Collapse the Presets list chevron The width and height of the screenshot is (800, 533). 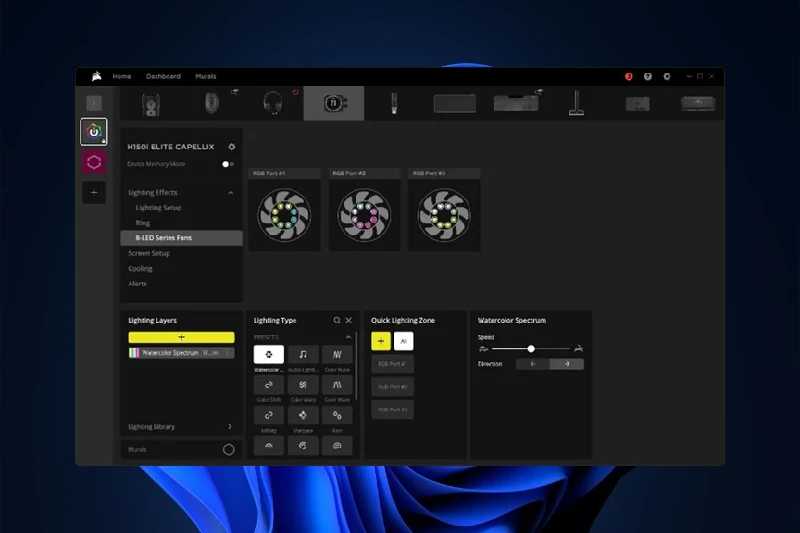(x=348, y=337)
